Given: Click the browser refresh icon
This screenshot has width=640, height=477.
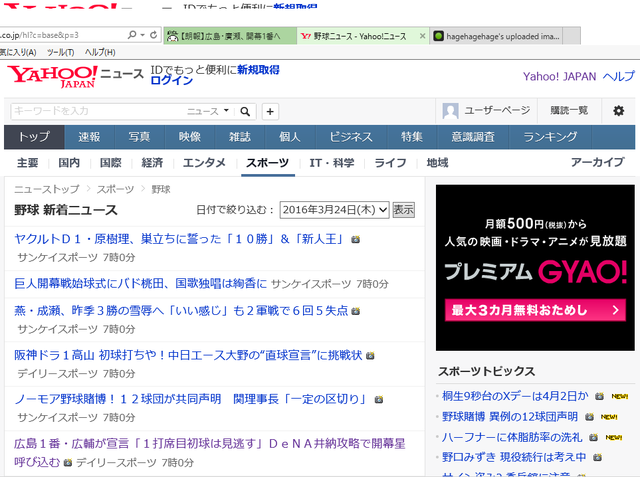Looking at the screenshot, I should click(x=153, y=35).
